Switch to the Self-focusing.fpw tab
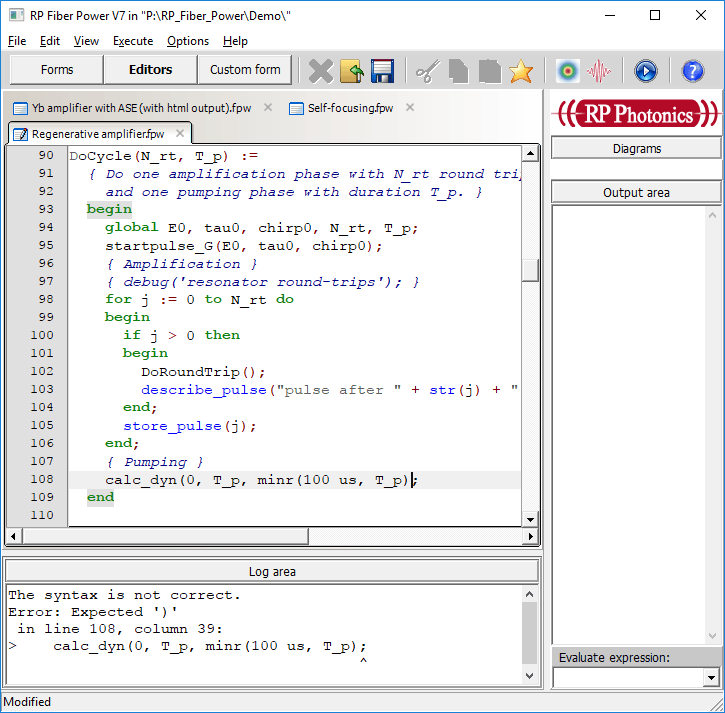This screenshot has height=713, width=725. point(350,108)
